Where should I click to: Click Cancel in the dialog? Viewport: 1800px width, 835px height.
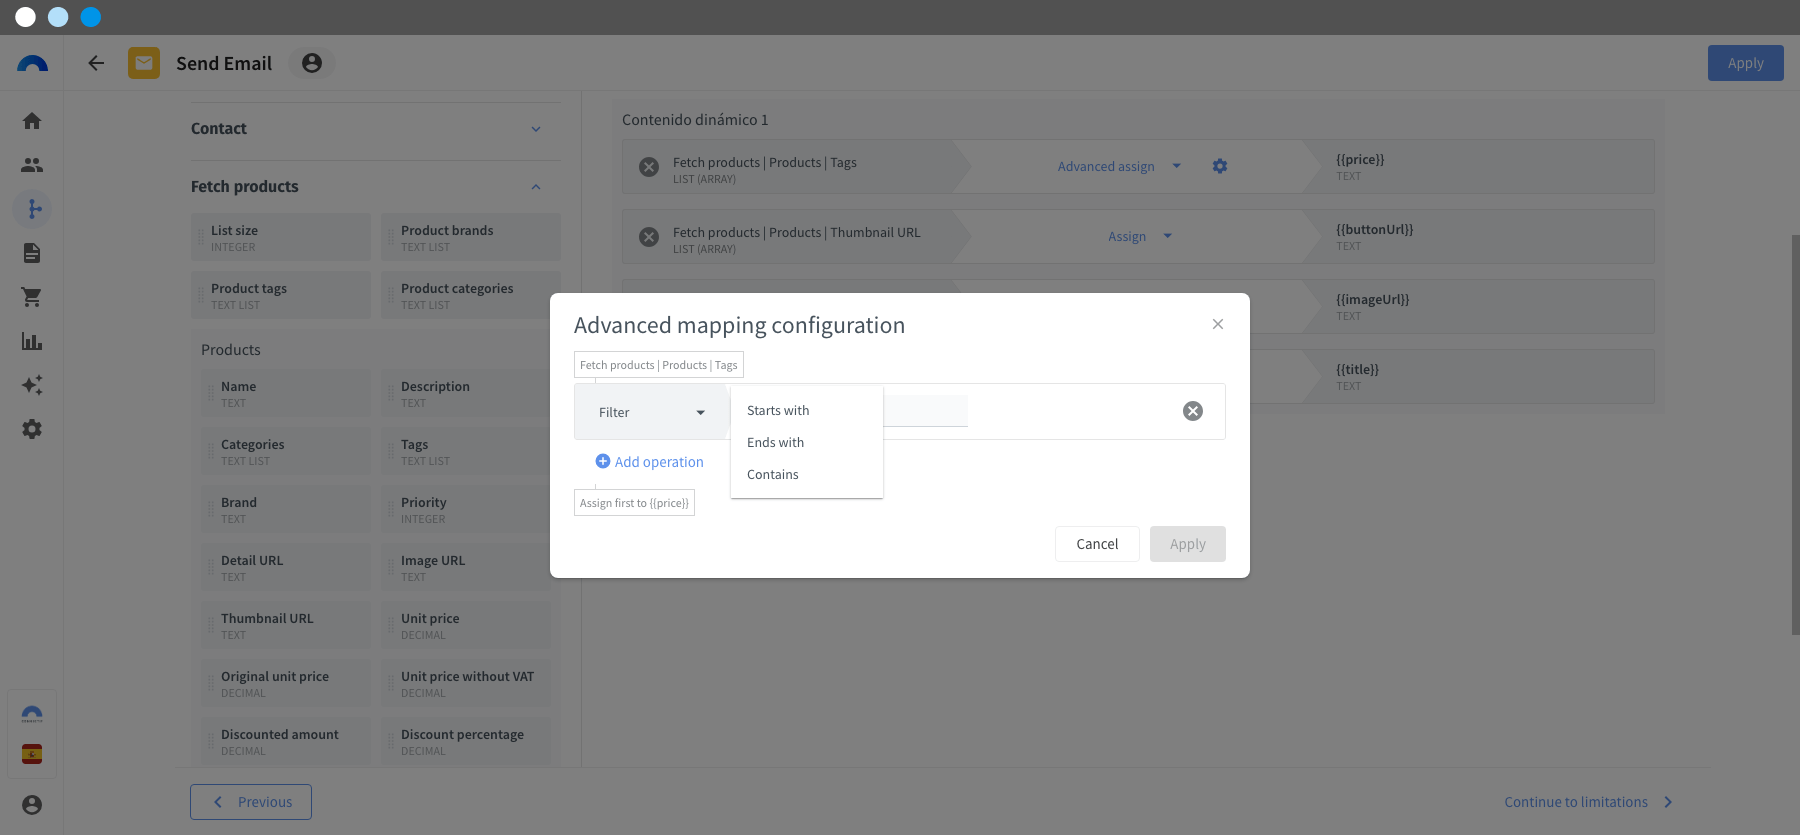(x=1097, y=544)
